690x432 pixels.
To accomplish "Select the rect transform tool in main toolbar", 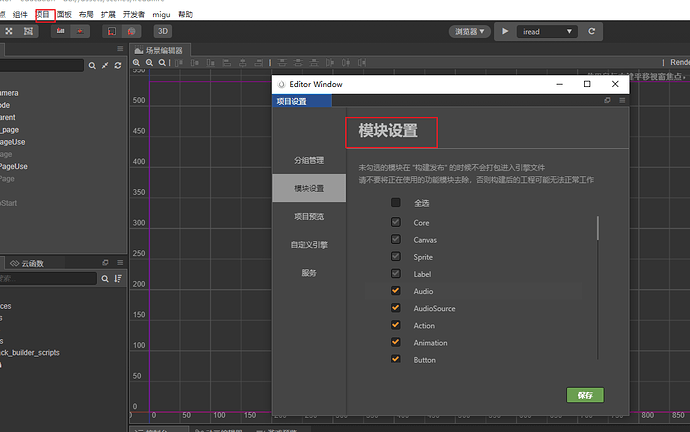I will (x=29, y=31).
